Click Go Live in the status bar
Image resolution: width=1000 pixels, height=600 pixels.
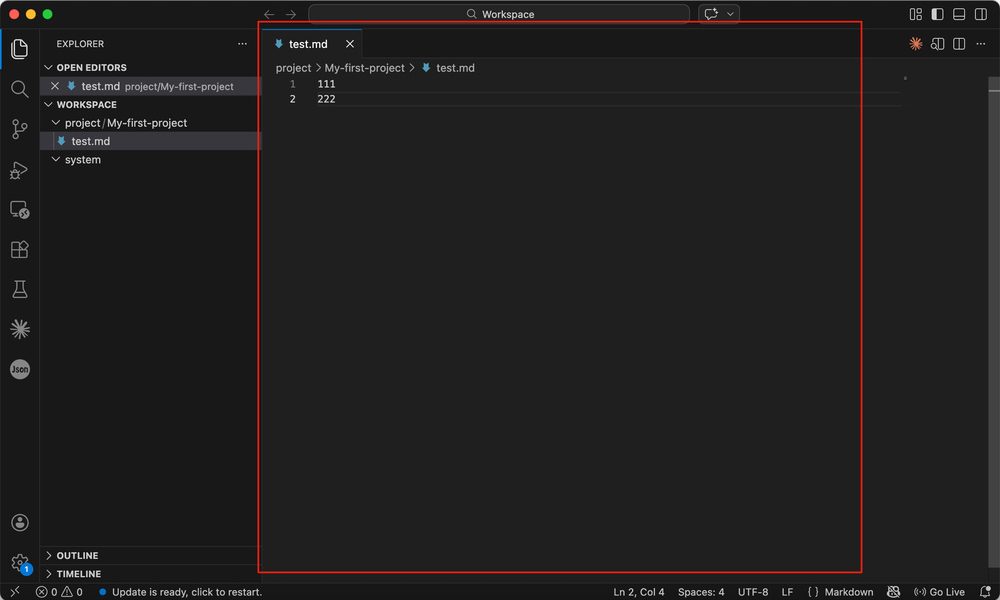pos(939,592)
